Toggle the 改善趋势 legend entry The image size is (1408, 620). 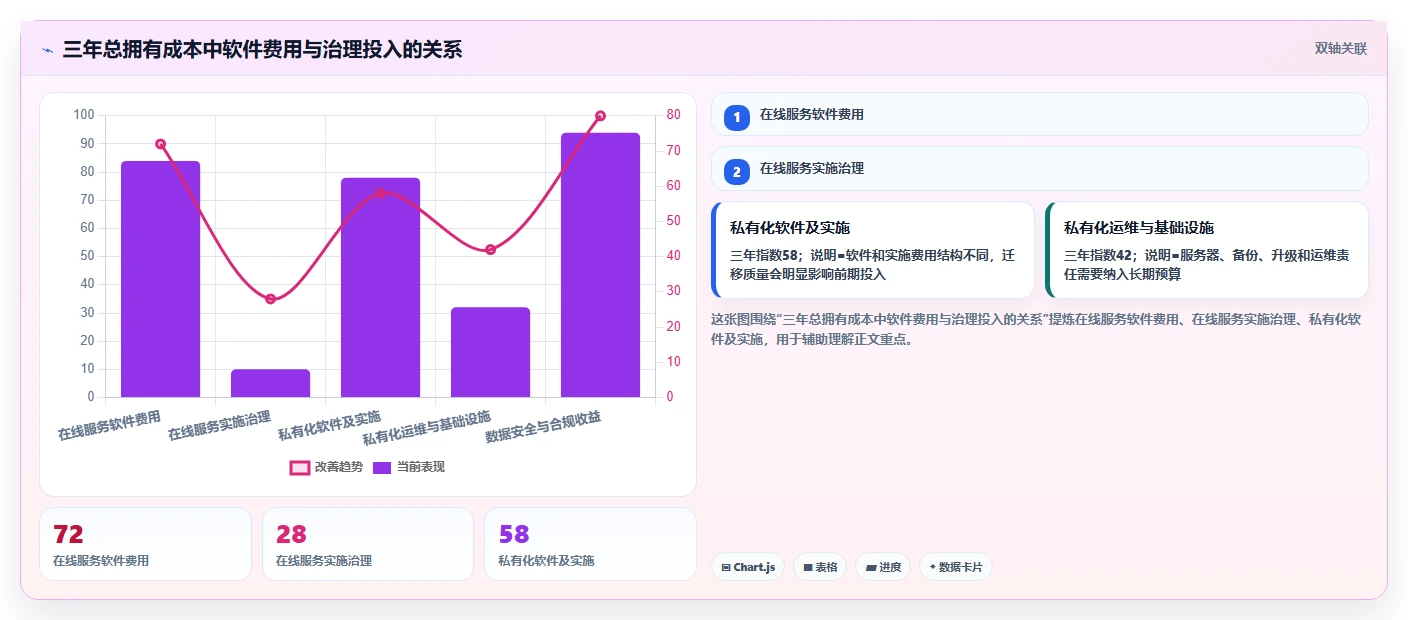pyautogui.click(x=326, y=467)
